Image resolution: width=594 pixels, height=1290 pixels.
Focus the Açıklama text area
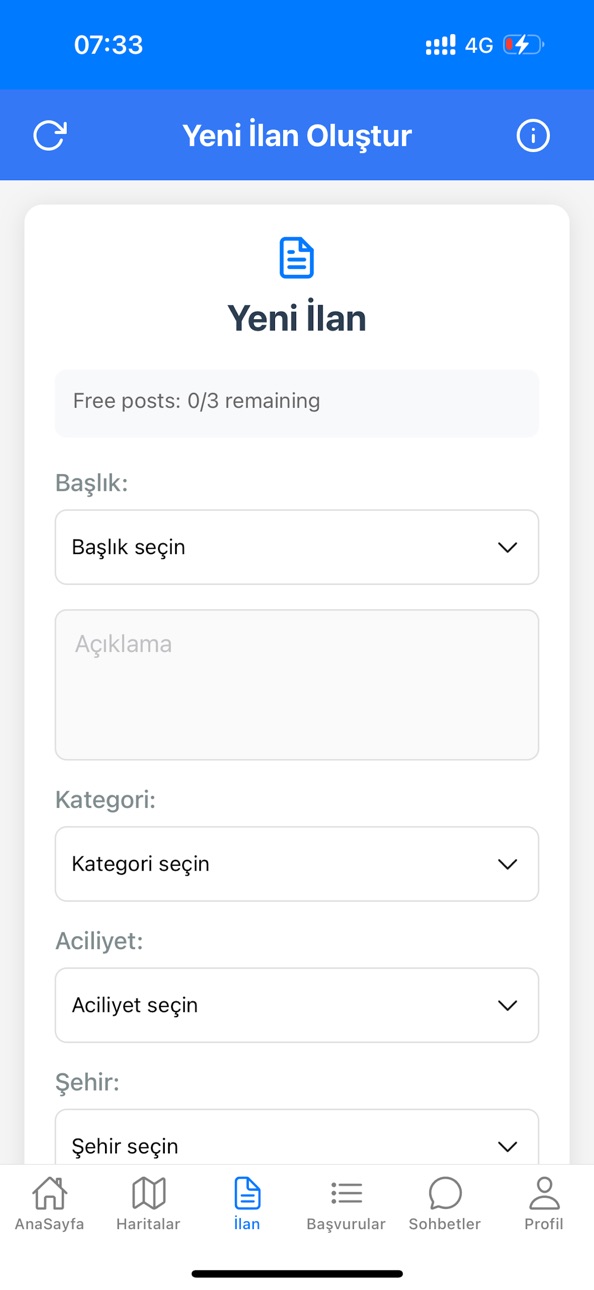pyautogui.click(x=297, y=685)
